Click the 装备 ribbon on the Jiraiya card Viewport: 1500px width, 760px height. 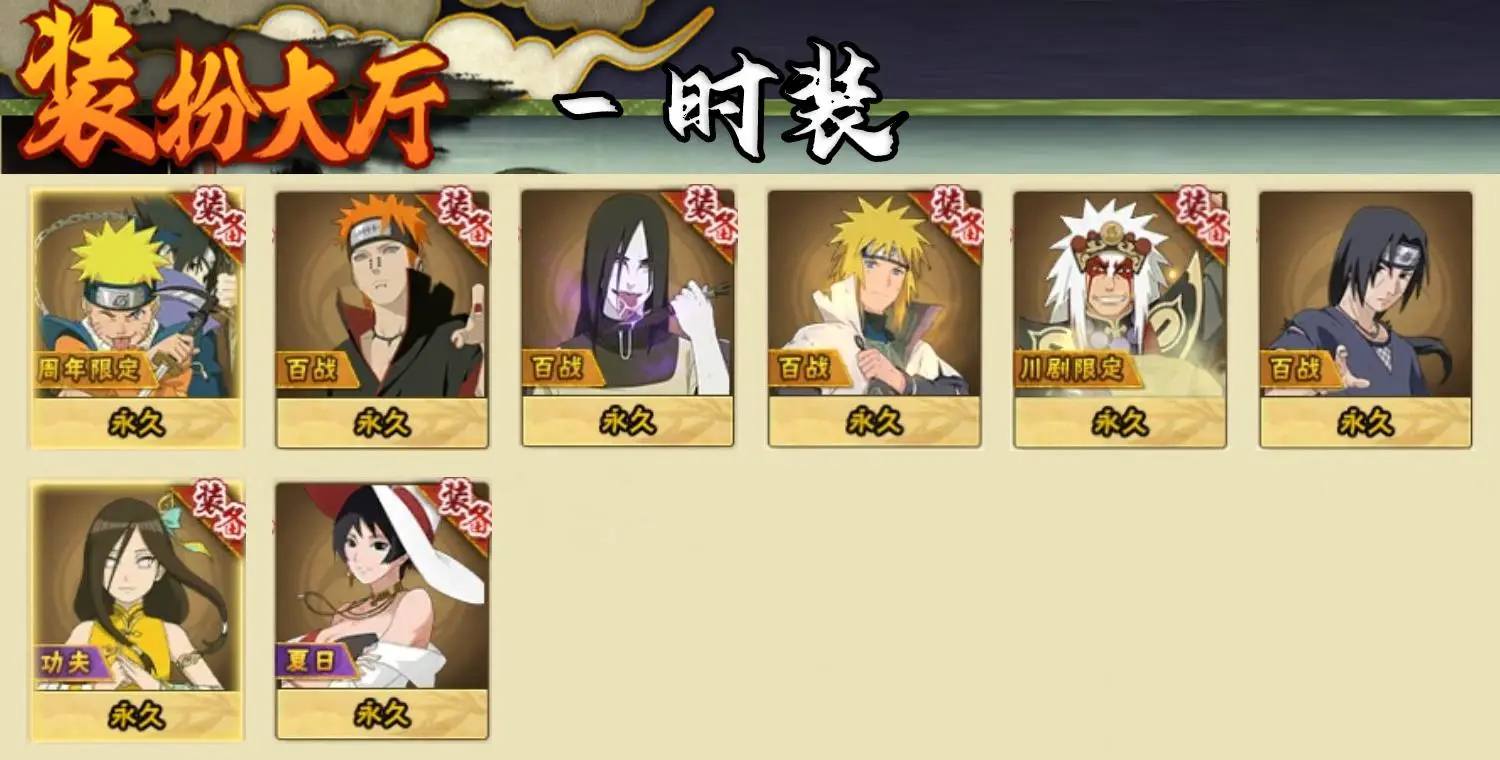pyautogui.click(x=1199, y=218)
